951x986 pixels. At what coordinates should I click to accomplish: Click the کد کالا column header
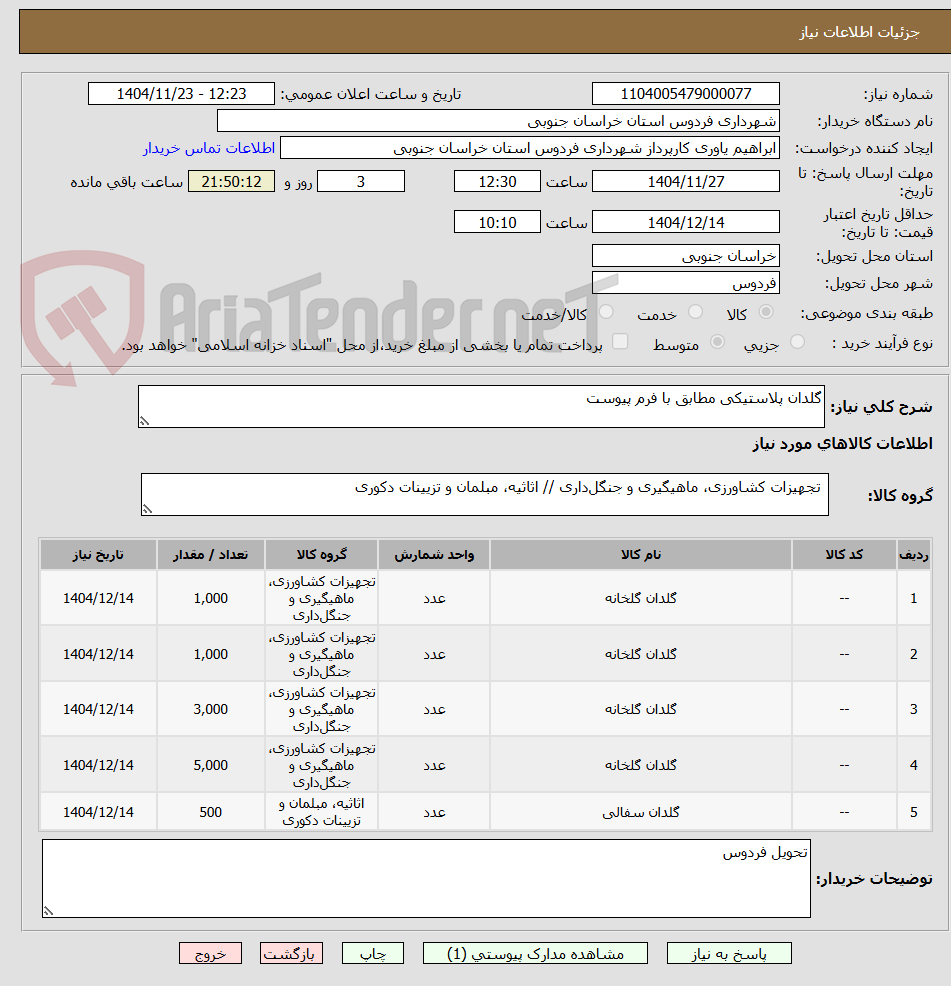844,555
